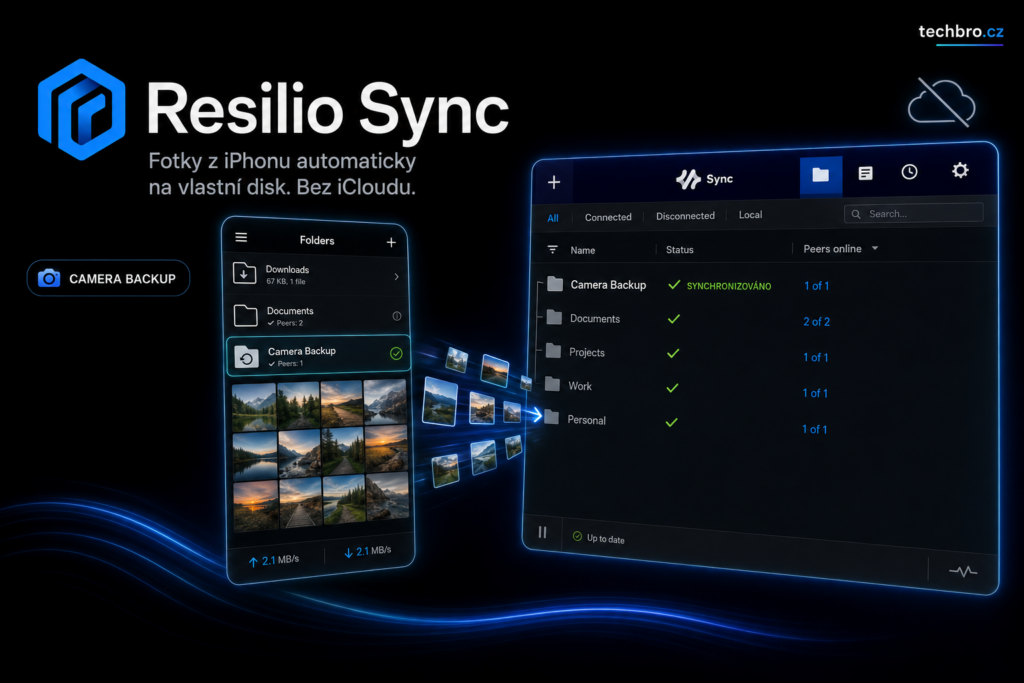This screenshot has height=683, width=1024.
Task: Open Peers online sort dropdown arrow
Action: (x=875, y=248)
